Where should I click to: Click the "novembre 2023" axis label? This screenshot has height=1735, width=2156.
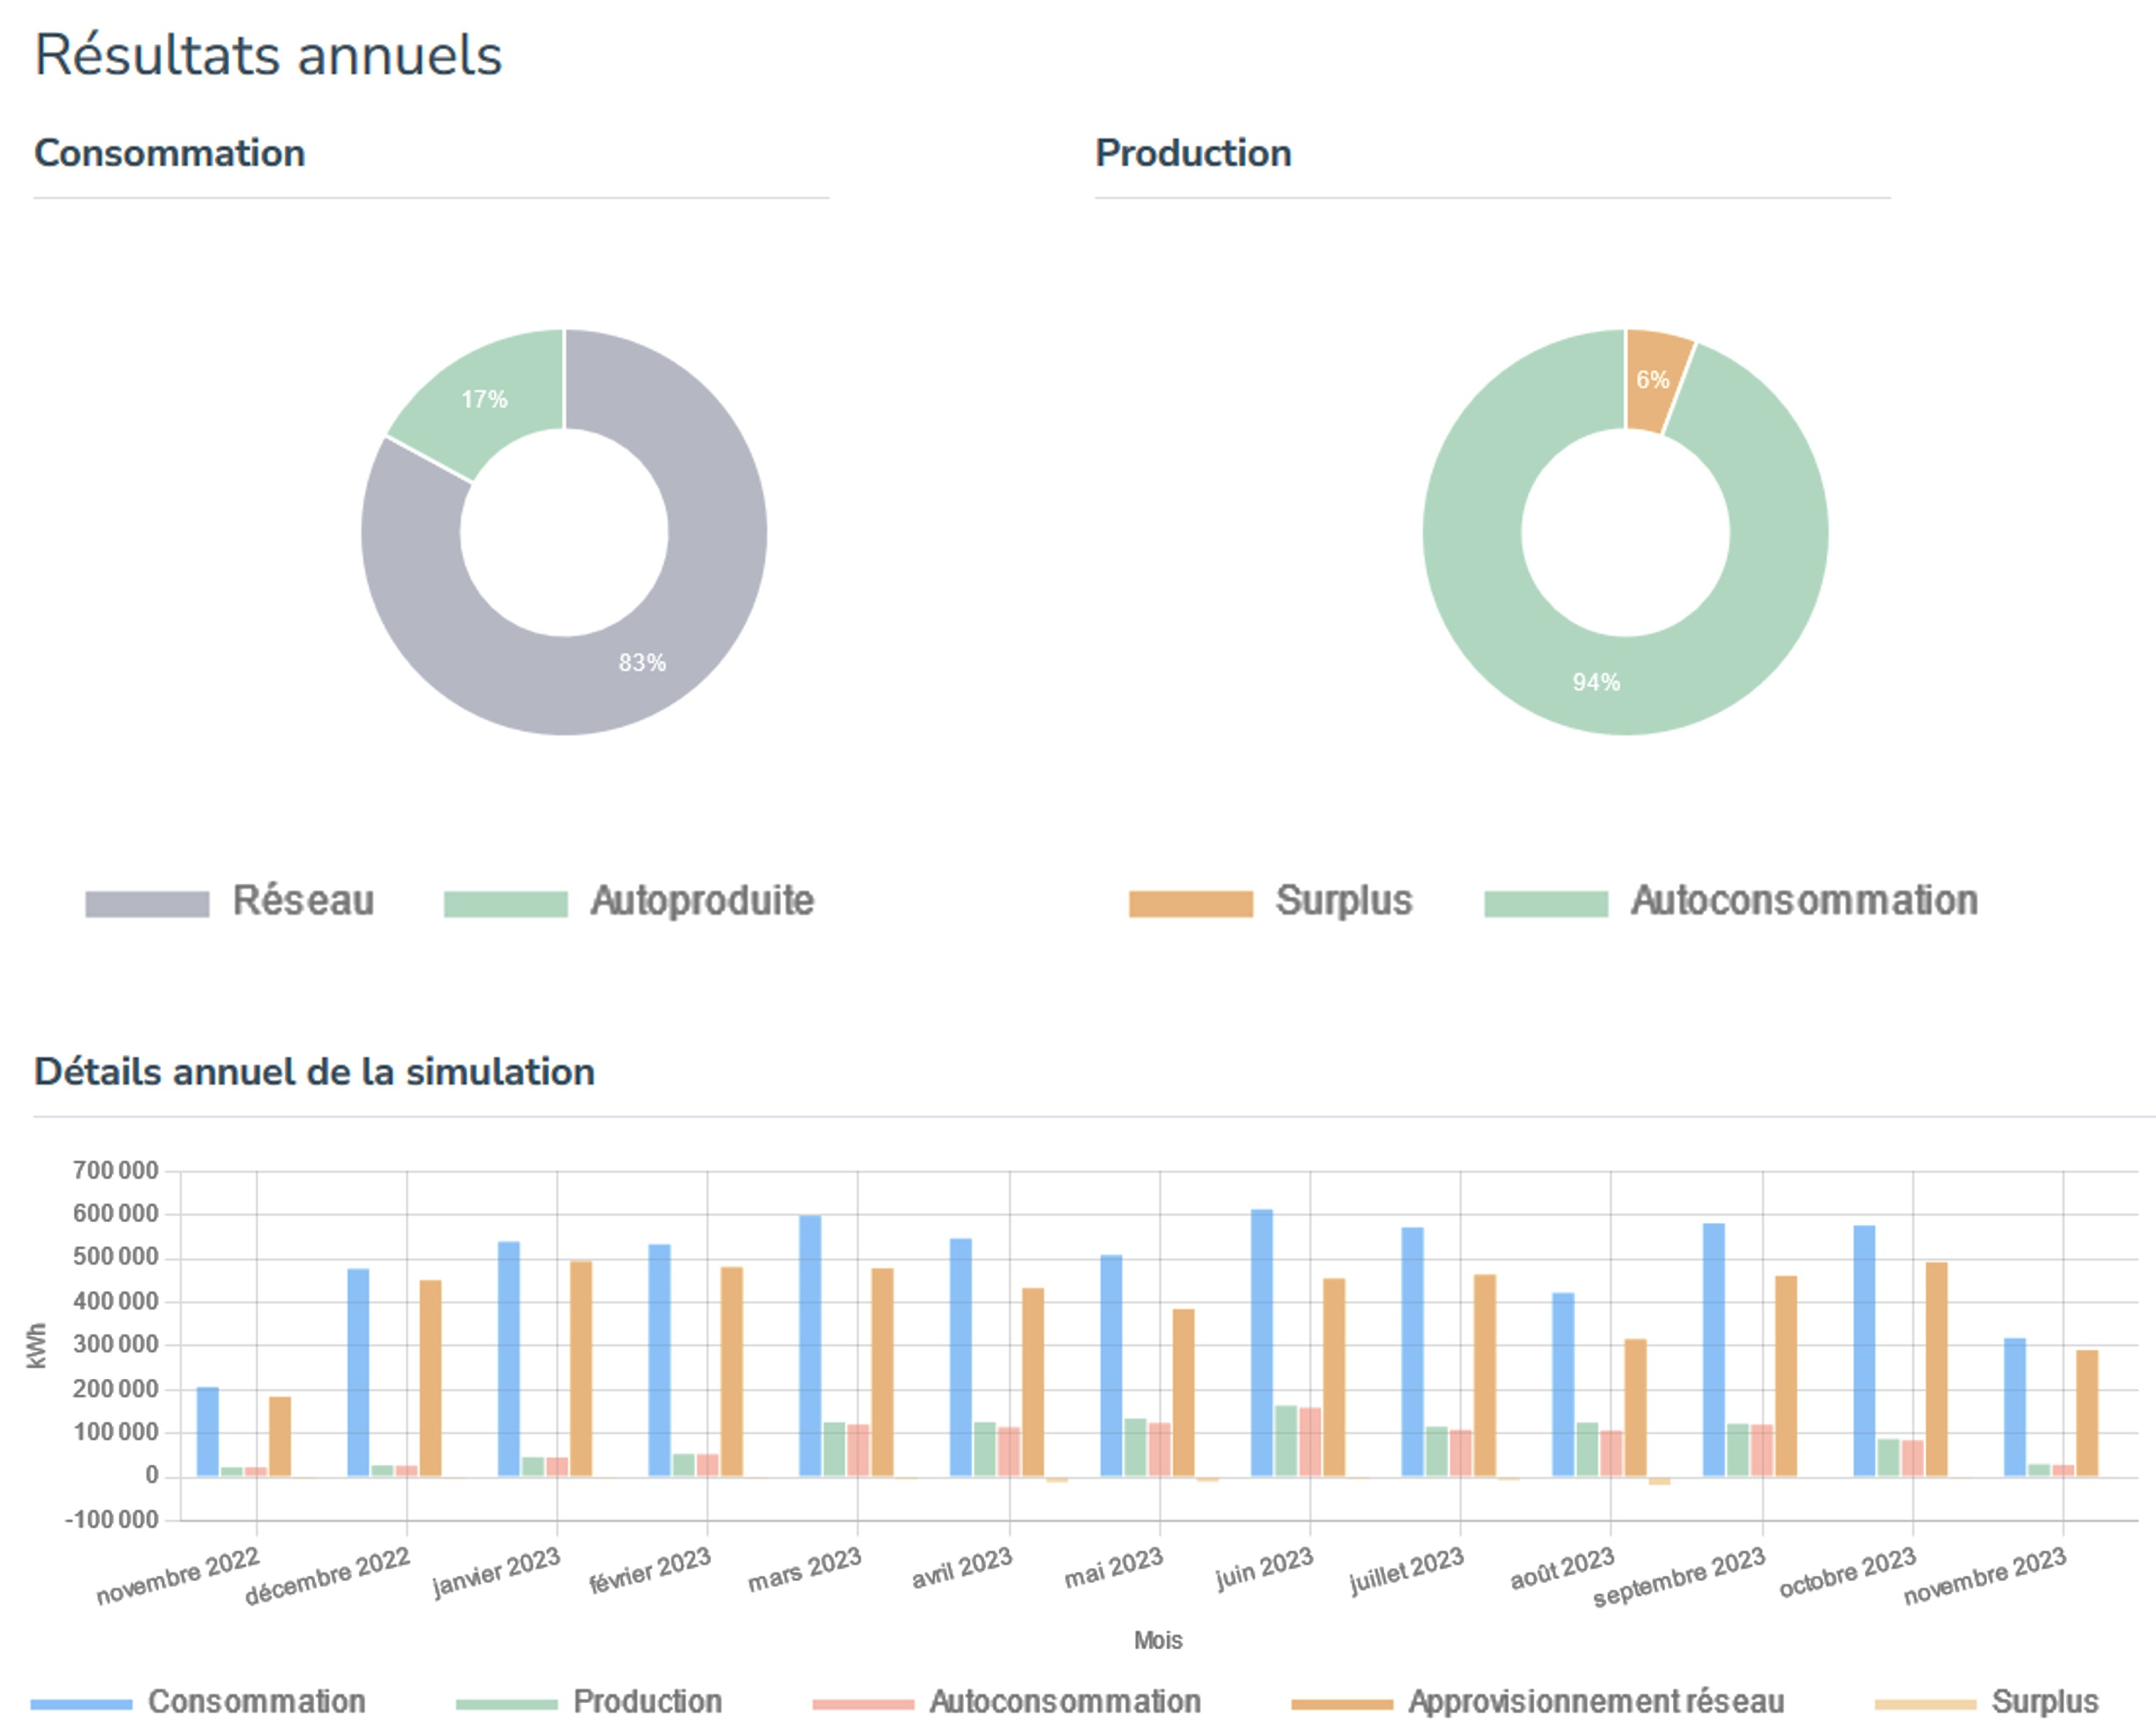click(x=1984, y=1576)
